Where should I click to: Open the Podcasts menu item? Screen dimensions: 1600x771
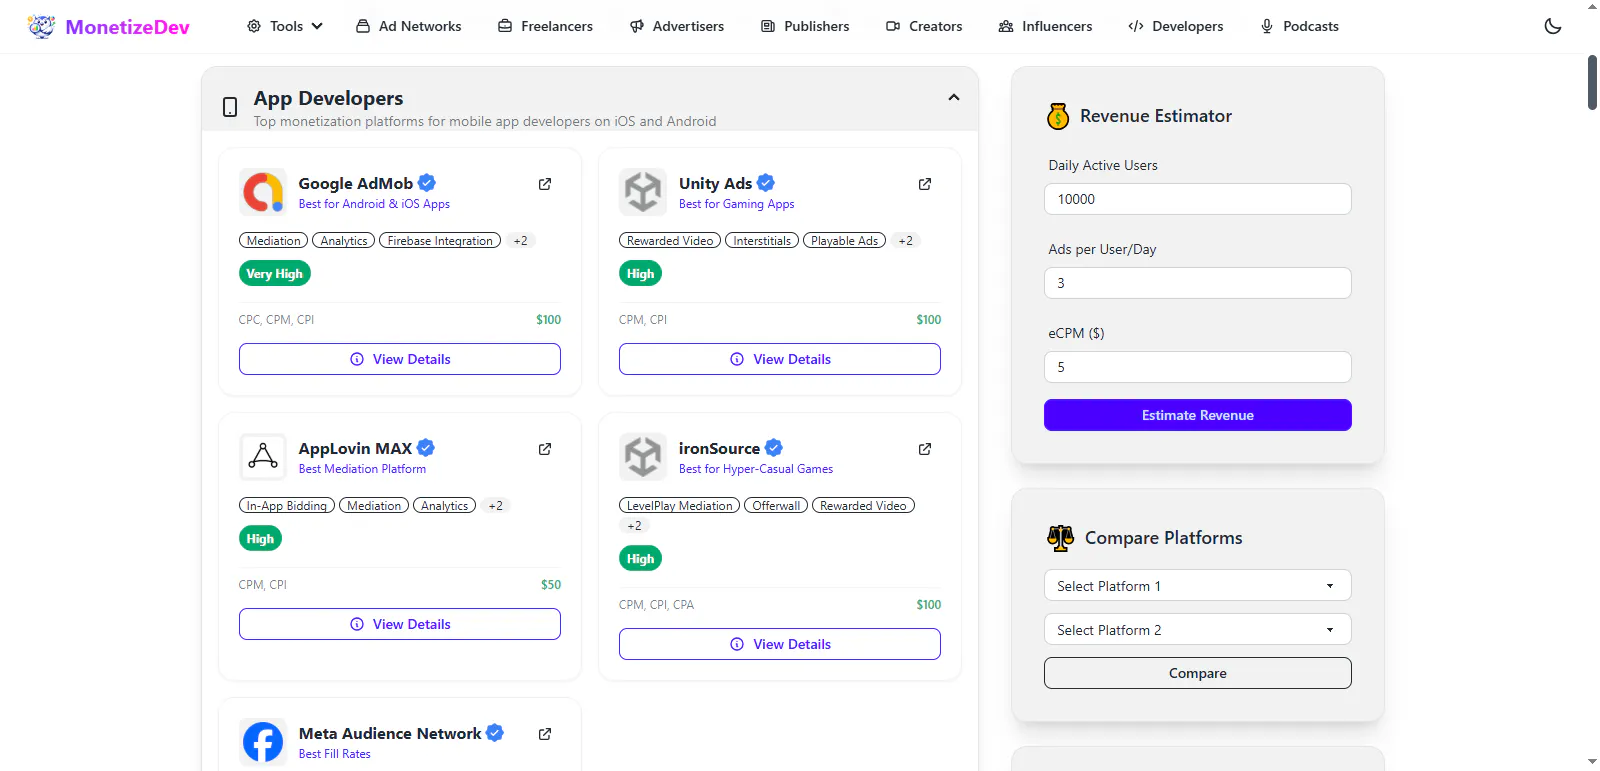pyautogui.click(x=1299, y=26)
